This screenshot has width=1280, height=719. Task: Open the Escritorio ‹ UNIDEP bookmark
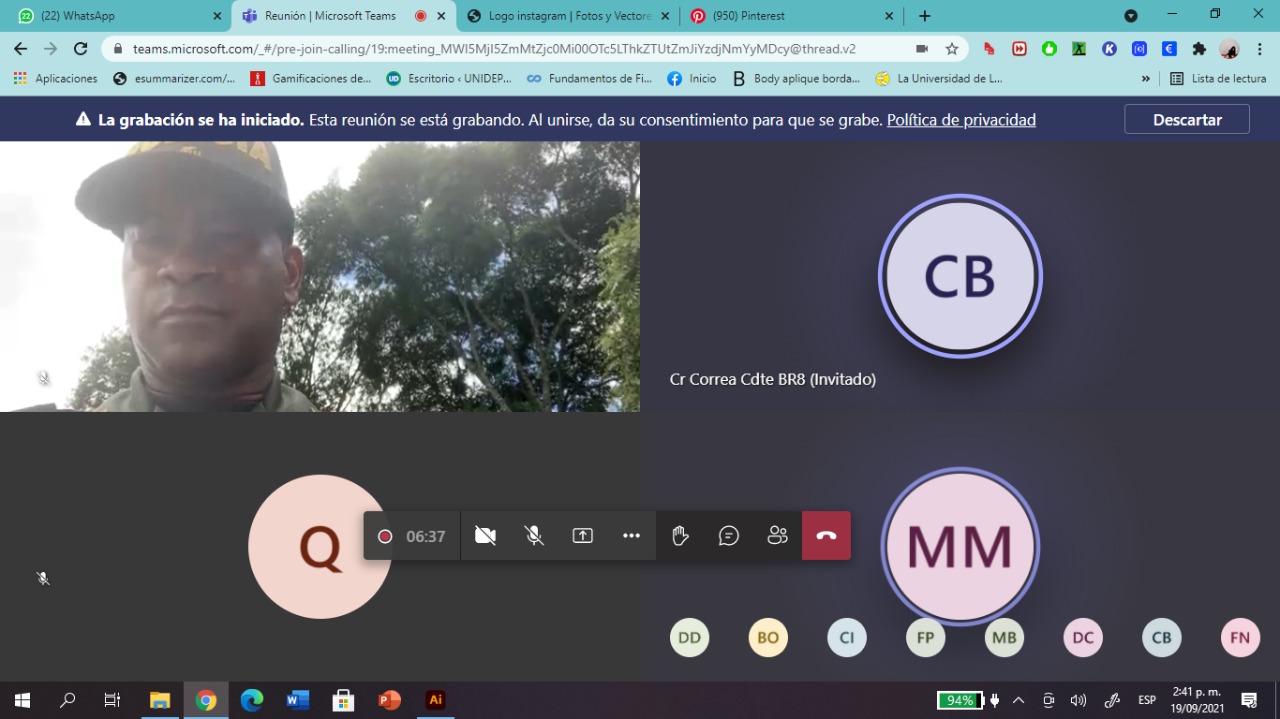click(x=449, y=78)
